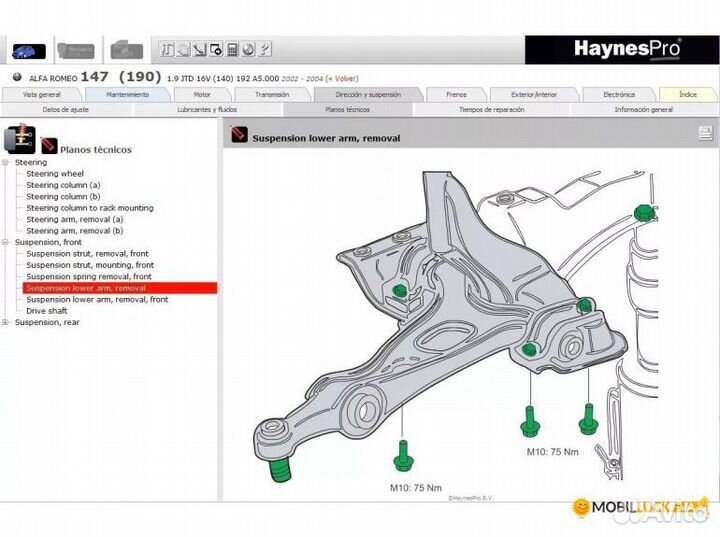720x537 pixels.
Task: Open help with the question mark icon
Action: coord(264,49)
